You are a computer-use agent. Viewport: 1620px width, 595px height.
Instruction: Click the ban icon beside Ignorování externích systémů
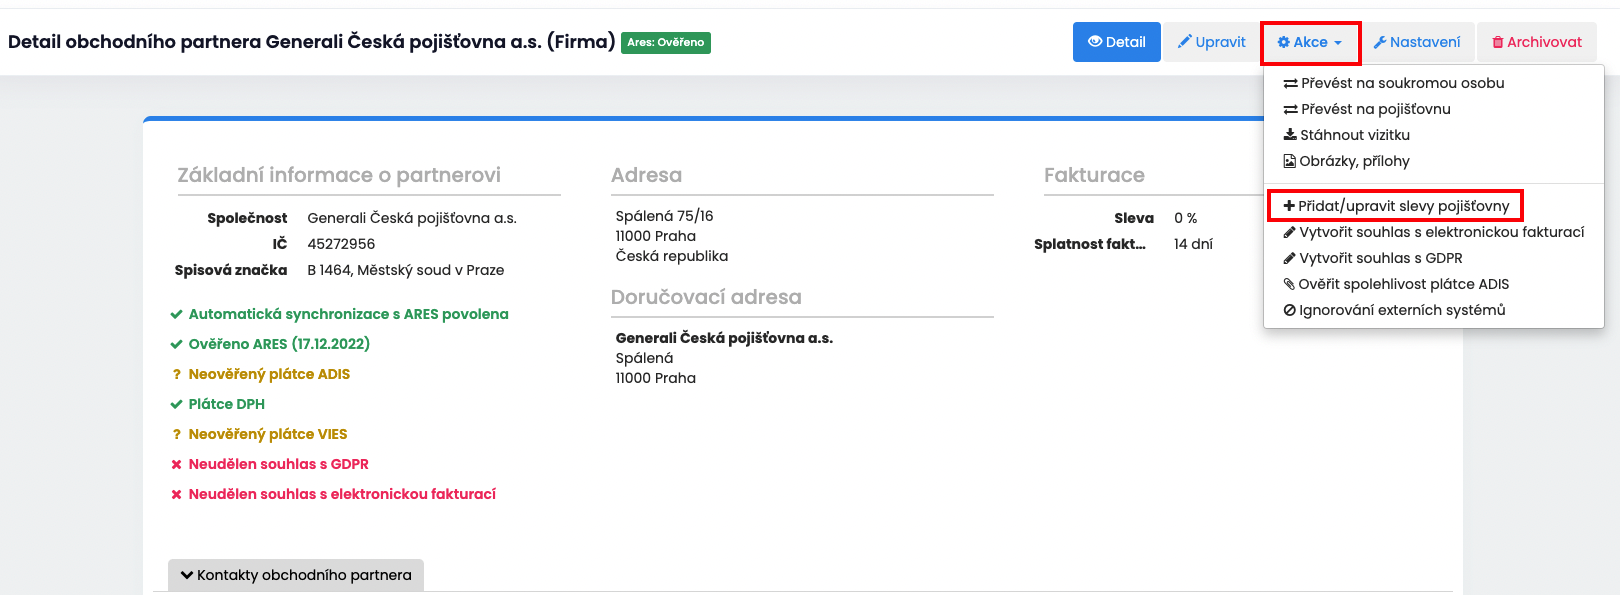1290,310
